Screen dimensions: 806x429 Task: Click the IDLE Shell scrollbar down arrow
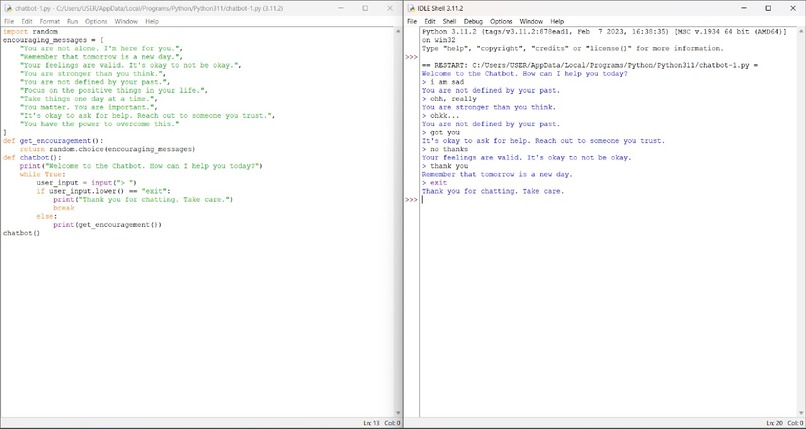[801, 413]
